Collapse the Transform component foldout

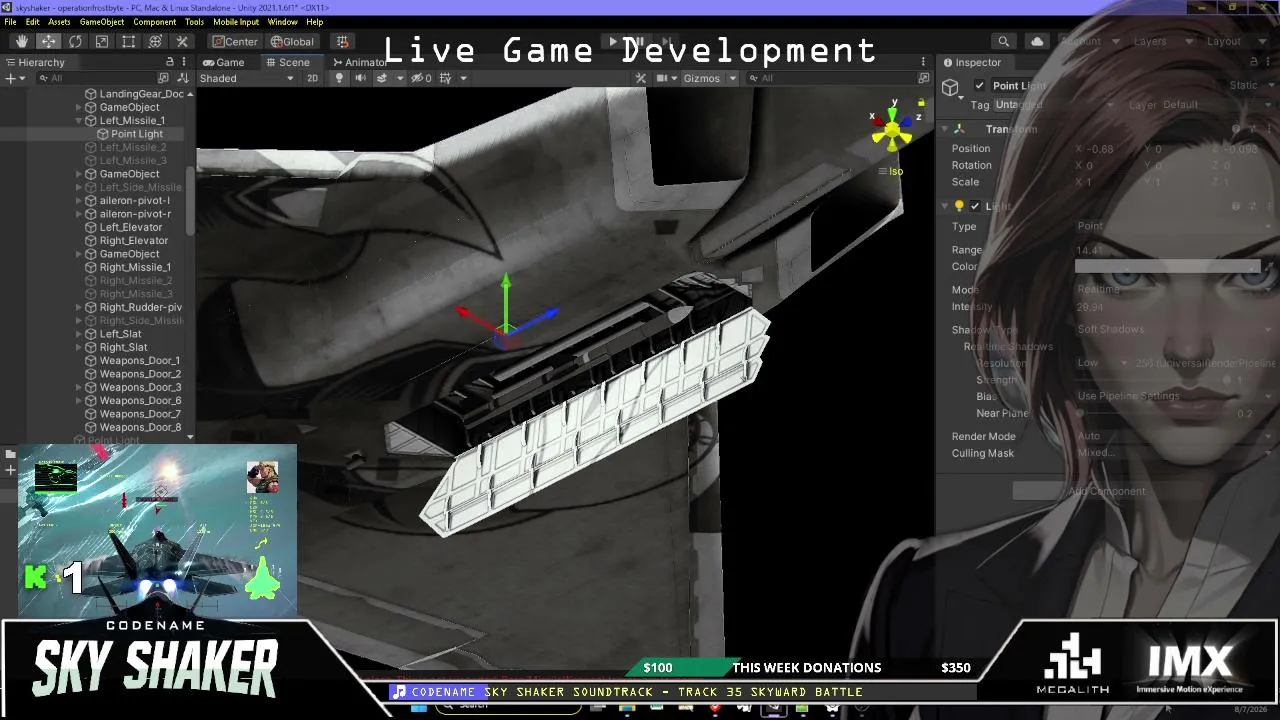pyautogui.click(x=945, y=129)
